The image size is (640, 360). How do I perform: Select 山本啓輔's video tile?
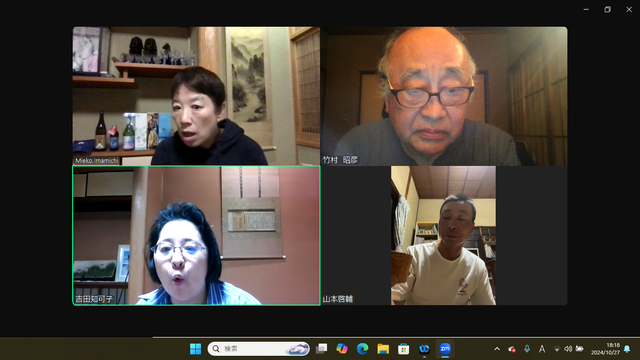(x=444, y=236)
